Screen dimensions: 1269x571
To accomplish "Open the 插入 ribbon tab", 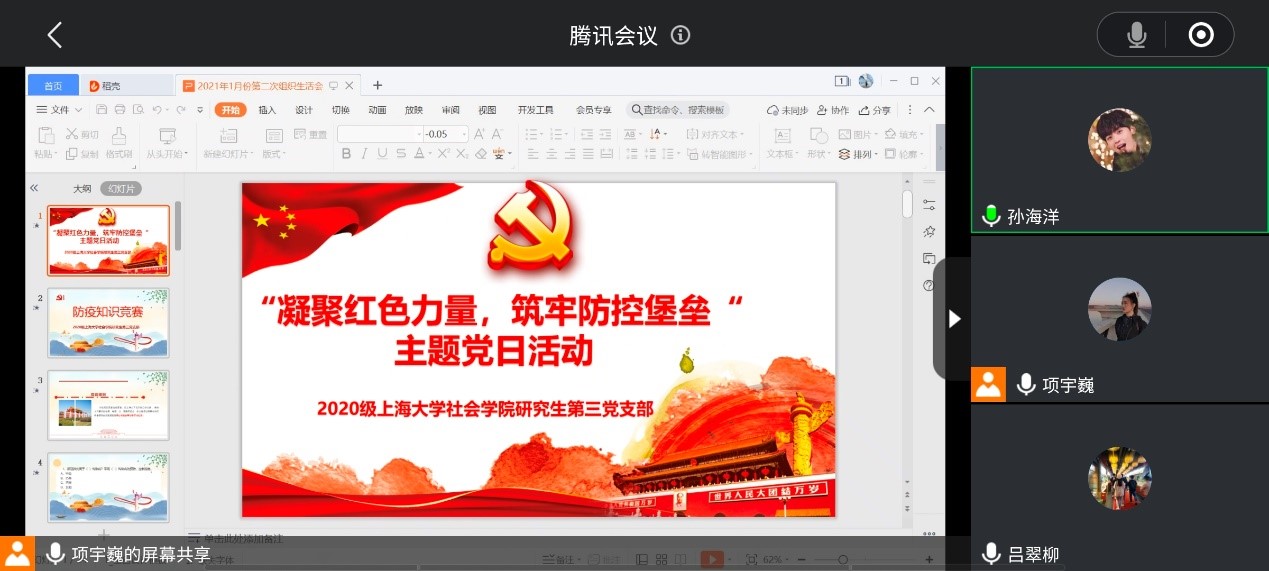I will point(267,110).
